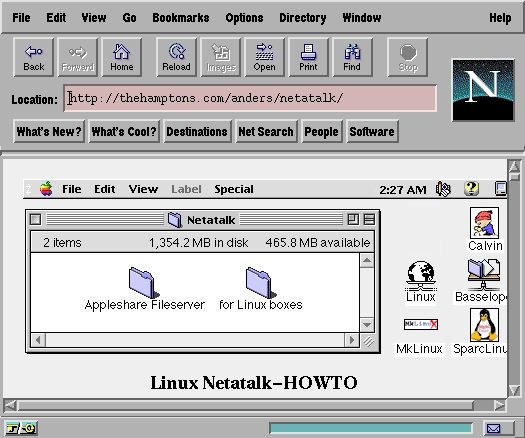This screenshot has width=525, height=438.
Task: Open the Bookmarks menu
Action: coord(181,17)
